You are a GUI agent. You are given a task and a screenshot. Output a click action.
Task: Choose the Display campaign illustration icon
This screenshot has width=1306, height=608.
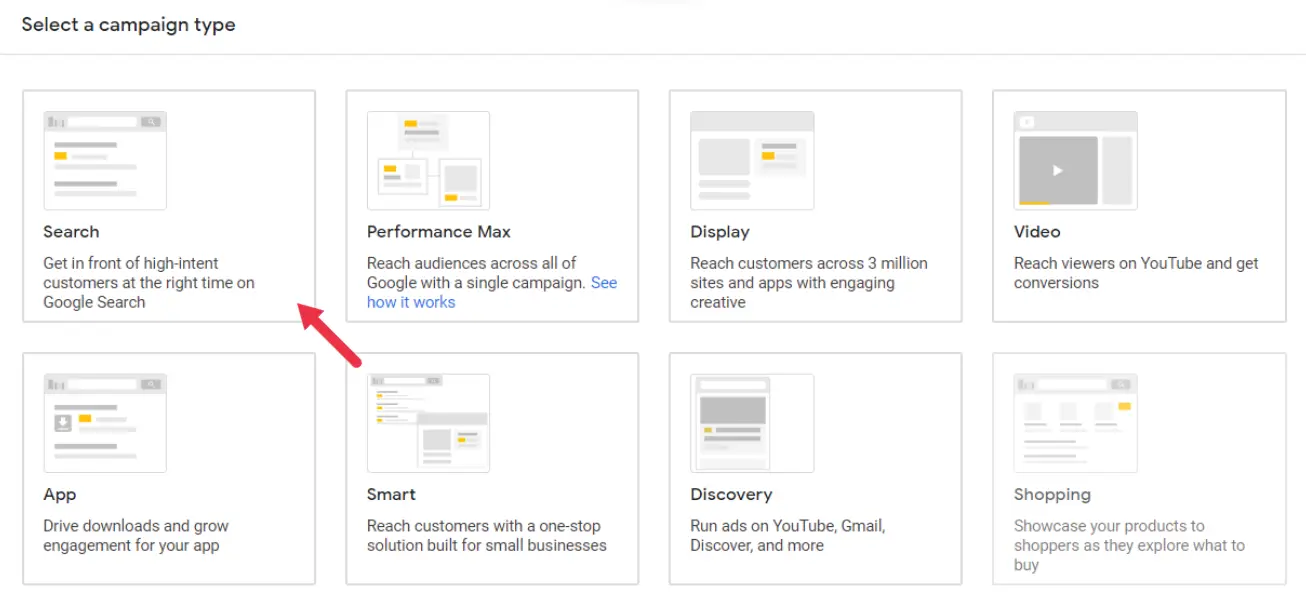752,160
